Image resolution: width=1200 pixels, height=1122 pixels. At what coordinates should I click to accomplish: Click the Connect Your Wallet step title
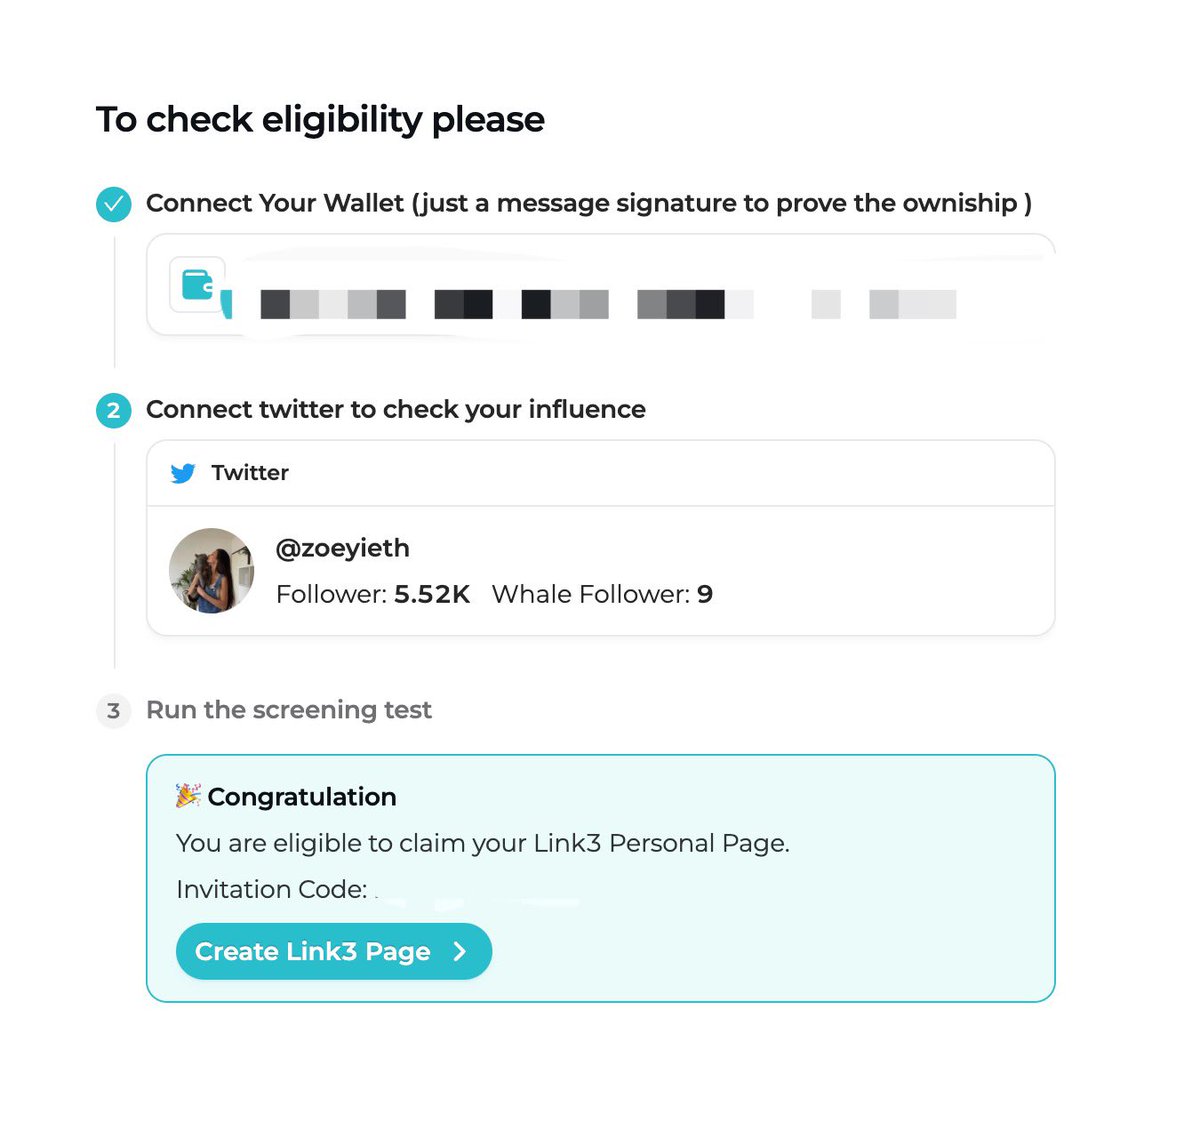click(589, 203)
